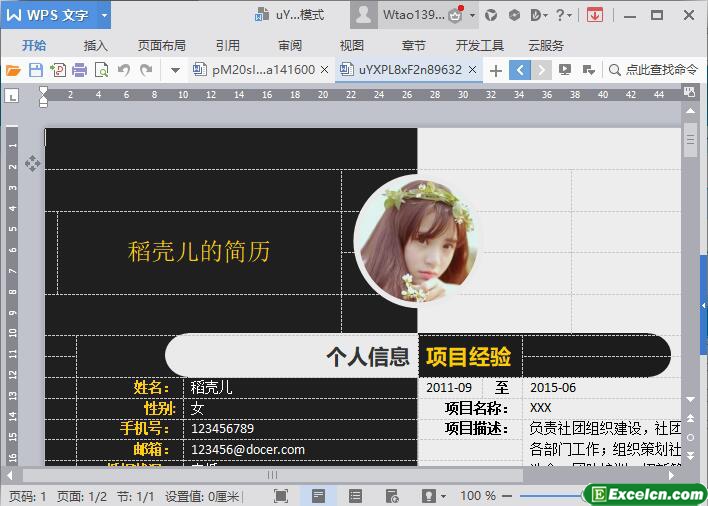Viewport: 708px width, 506px height.
Task: Click the open folder icon in quick toolbar
Action: pos(13,70)
